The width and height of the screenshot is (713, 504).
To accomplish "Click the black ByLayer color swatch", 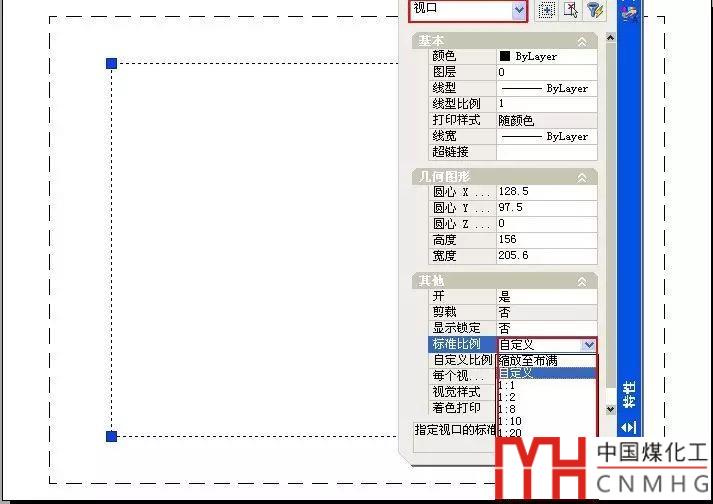I will [x=505, y=56].
